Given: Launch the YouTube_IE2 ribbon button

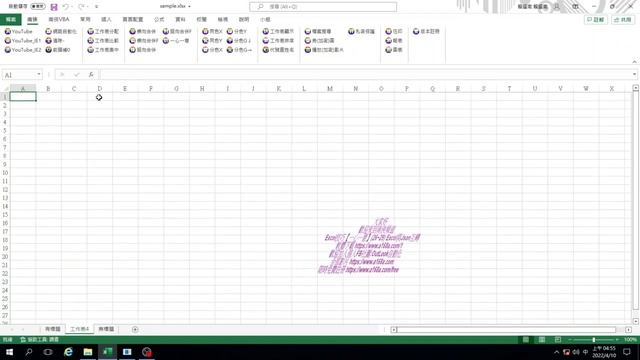Looking at the screenshot, I should point(23,50).
